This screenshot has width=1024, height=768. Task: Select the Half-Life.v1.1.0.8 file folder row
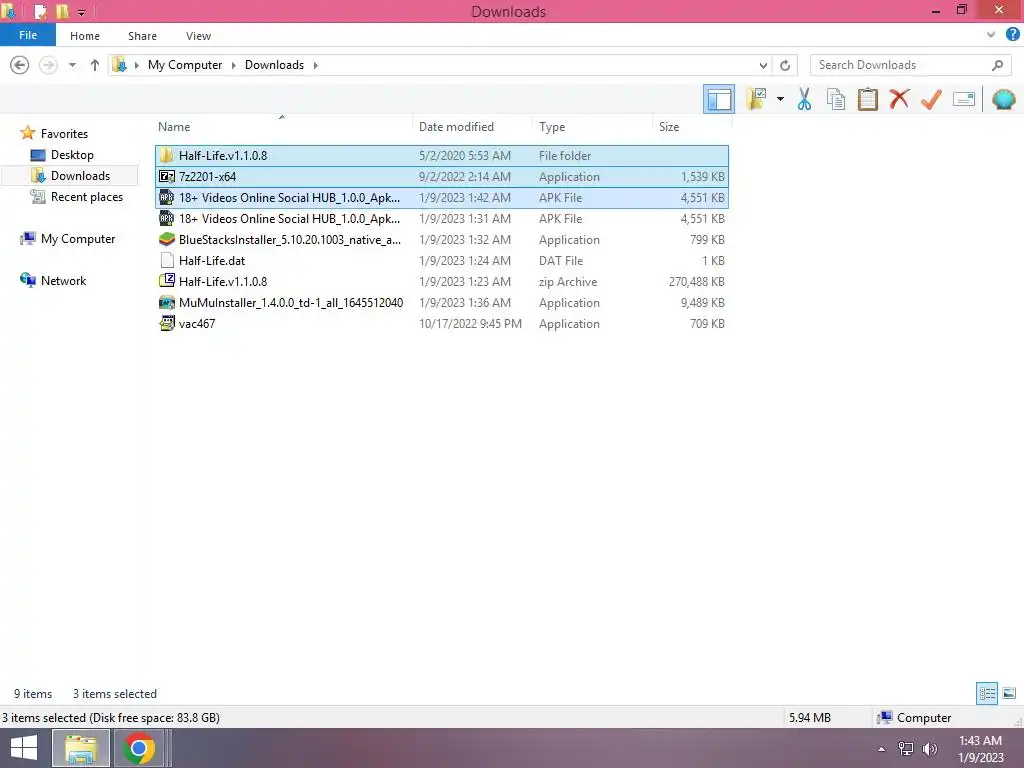tap(441, 155)
